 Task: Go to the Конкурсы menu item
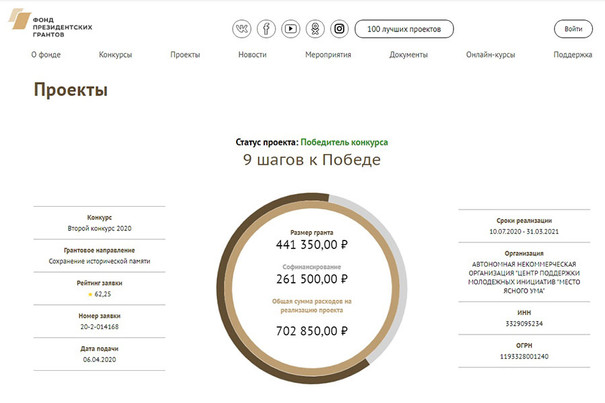click(x=115, y=55)
